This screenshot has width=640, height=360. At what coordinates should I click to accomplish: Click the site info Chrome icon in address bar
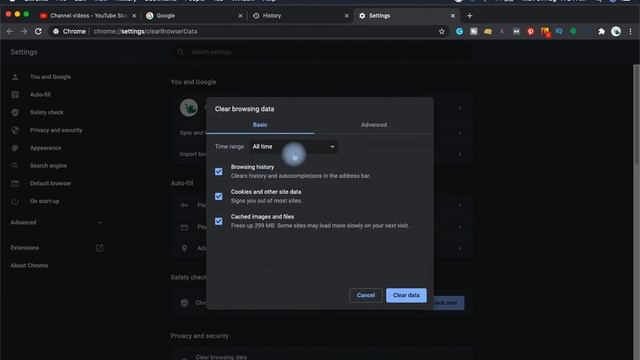click(x=56, y=31)
